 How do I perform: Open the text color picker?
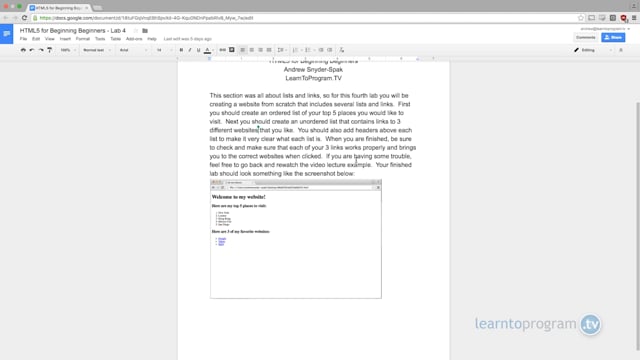click(x=207, y=50)
